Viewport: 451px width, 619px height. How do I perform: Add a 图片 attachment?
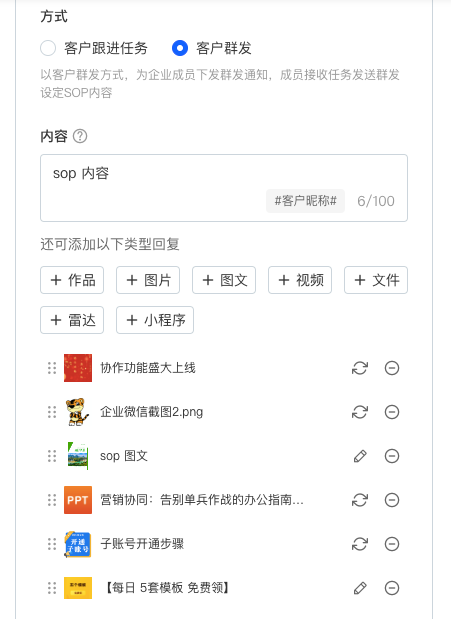click(x=148, y=280)
